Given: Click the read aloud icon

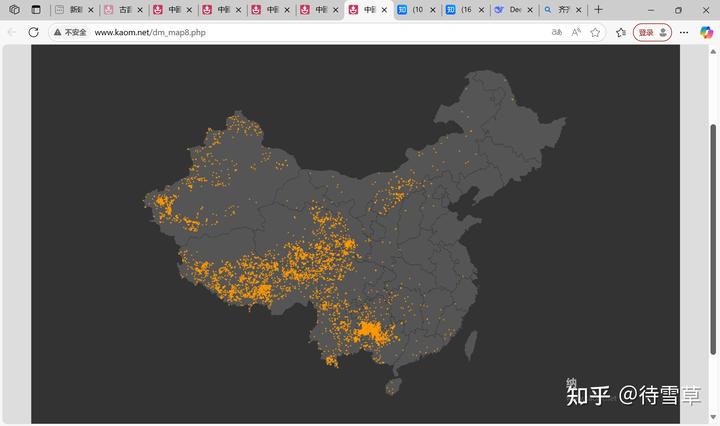Looking at the screenshot, I should 576,32.
